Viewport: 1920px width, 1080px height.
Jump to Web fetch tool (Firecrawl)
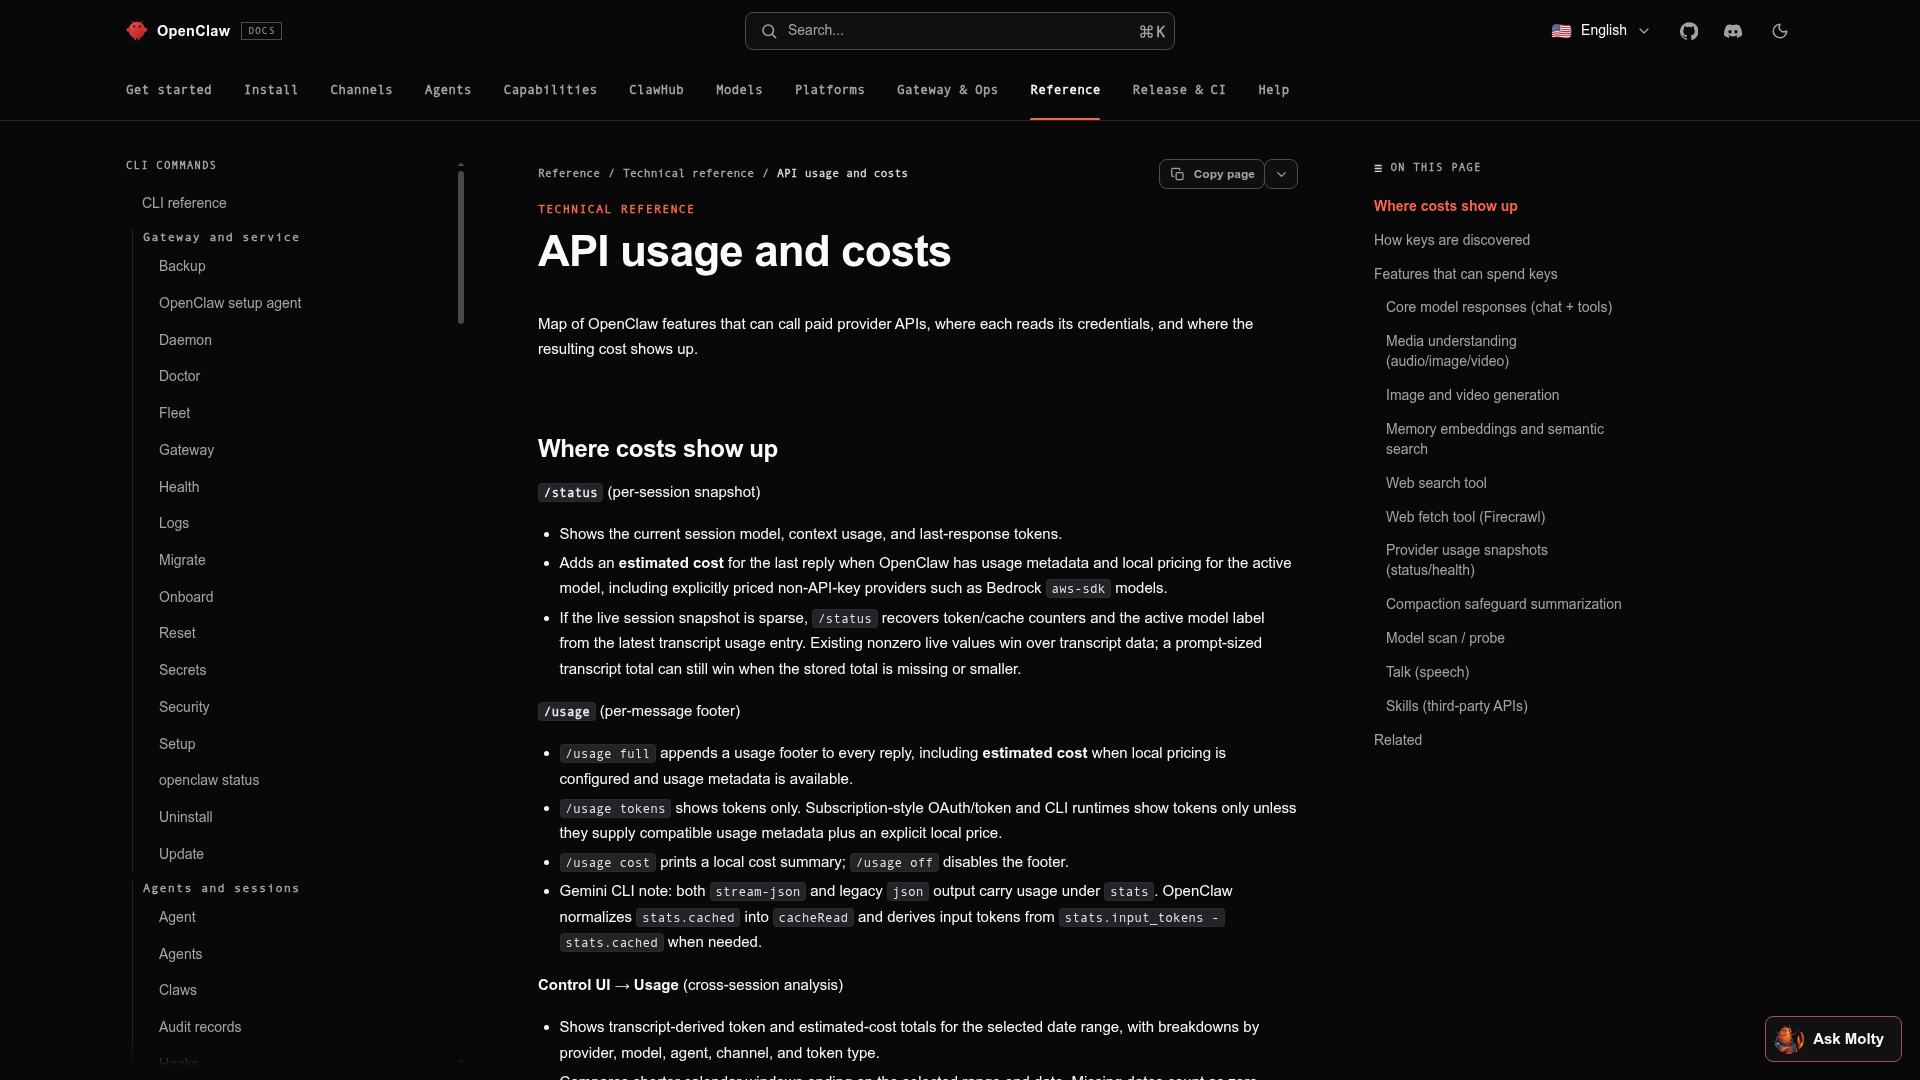[1465, 517]
